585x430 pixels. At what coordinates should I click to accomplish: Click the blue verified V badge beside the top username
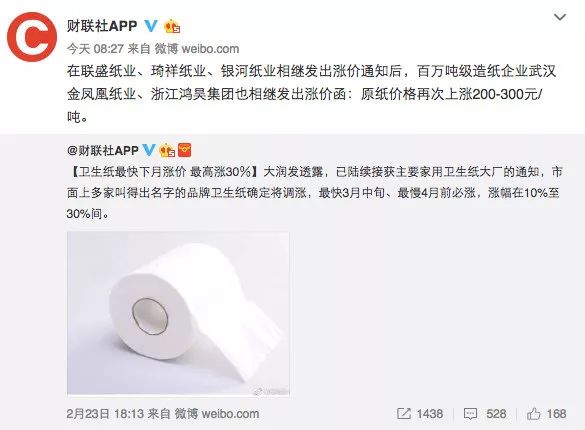[x=151, y=26]
